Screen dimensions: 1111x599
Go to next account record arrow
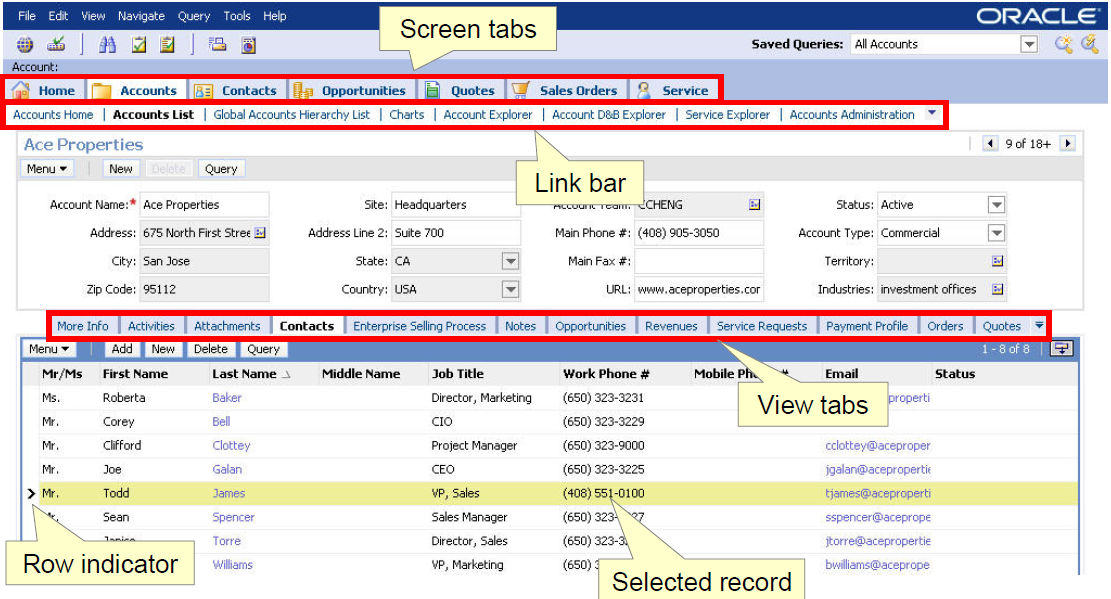(x=1068, y=144)
